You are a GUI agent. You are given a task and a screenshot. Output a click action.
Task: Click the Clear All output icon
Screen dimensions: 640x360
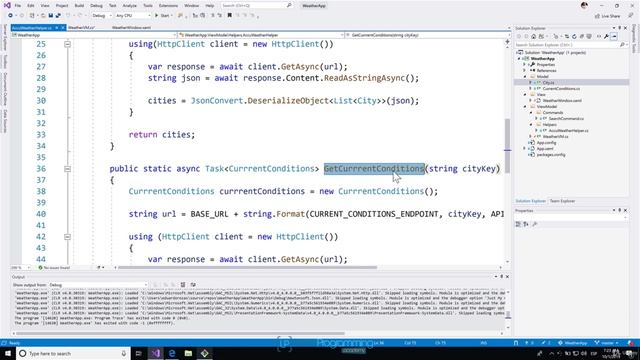click(x=183, y=285)
